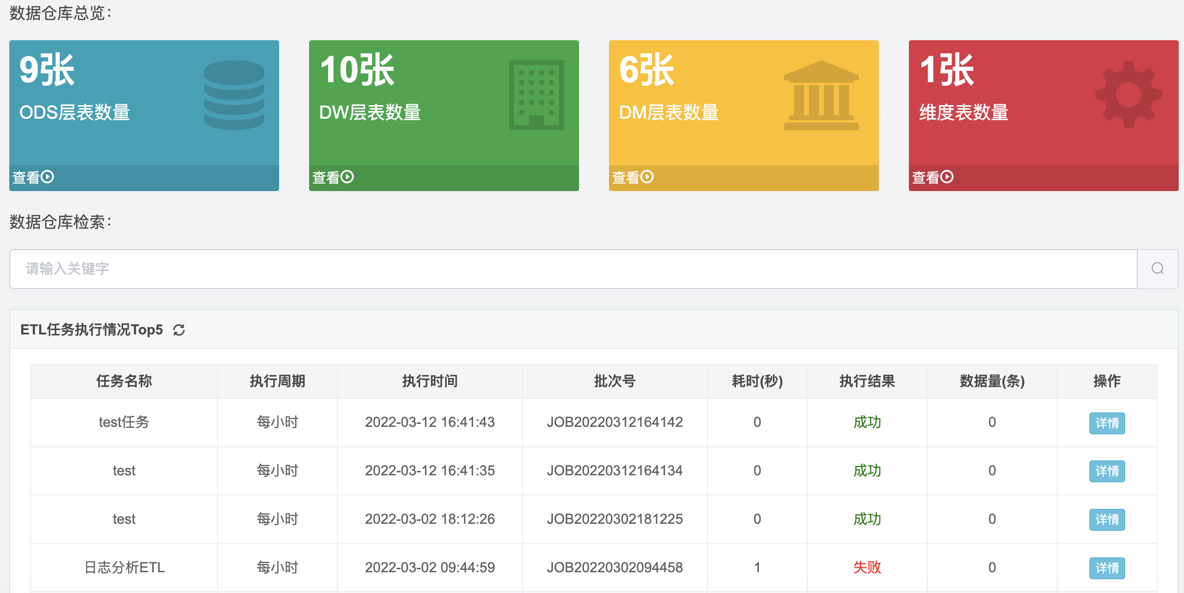Open 查看 link on 维度表数量 card
1184x593 pixels.
(933, 178)
